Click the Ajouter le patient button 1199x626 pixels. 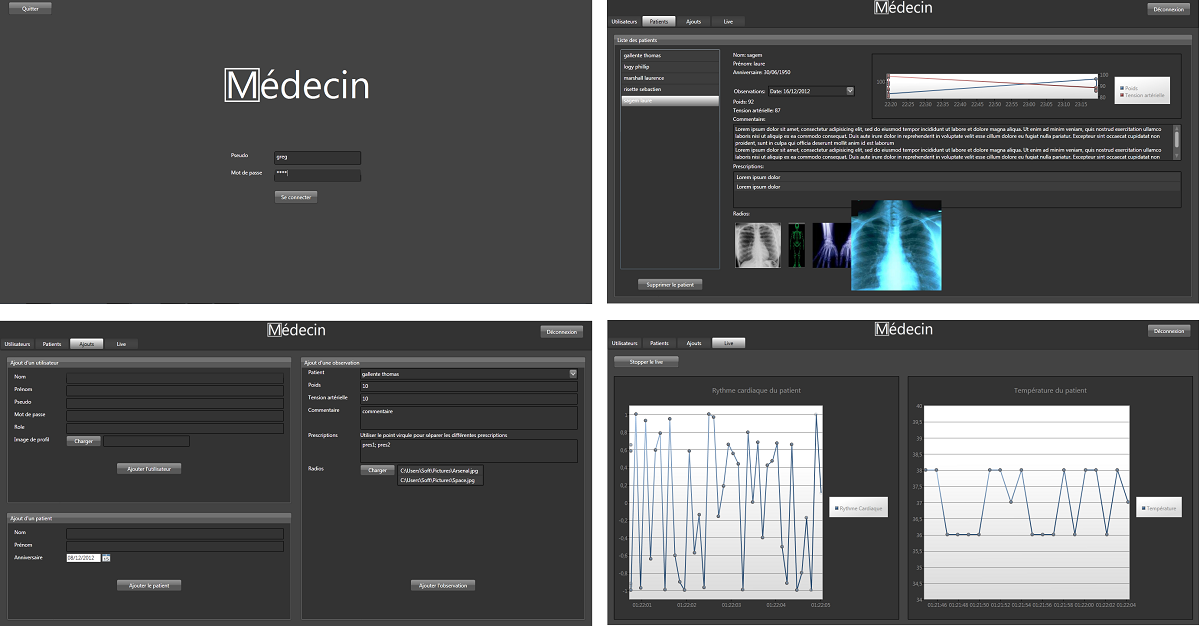coord(149,585)
